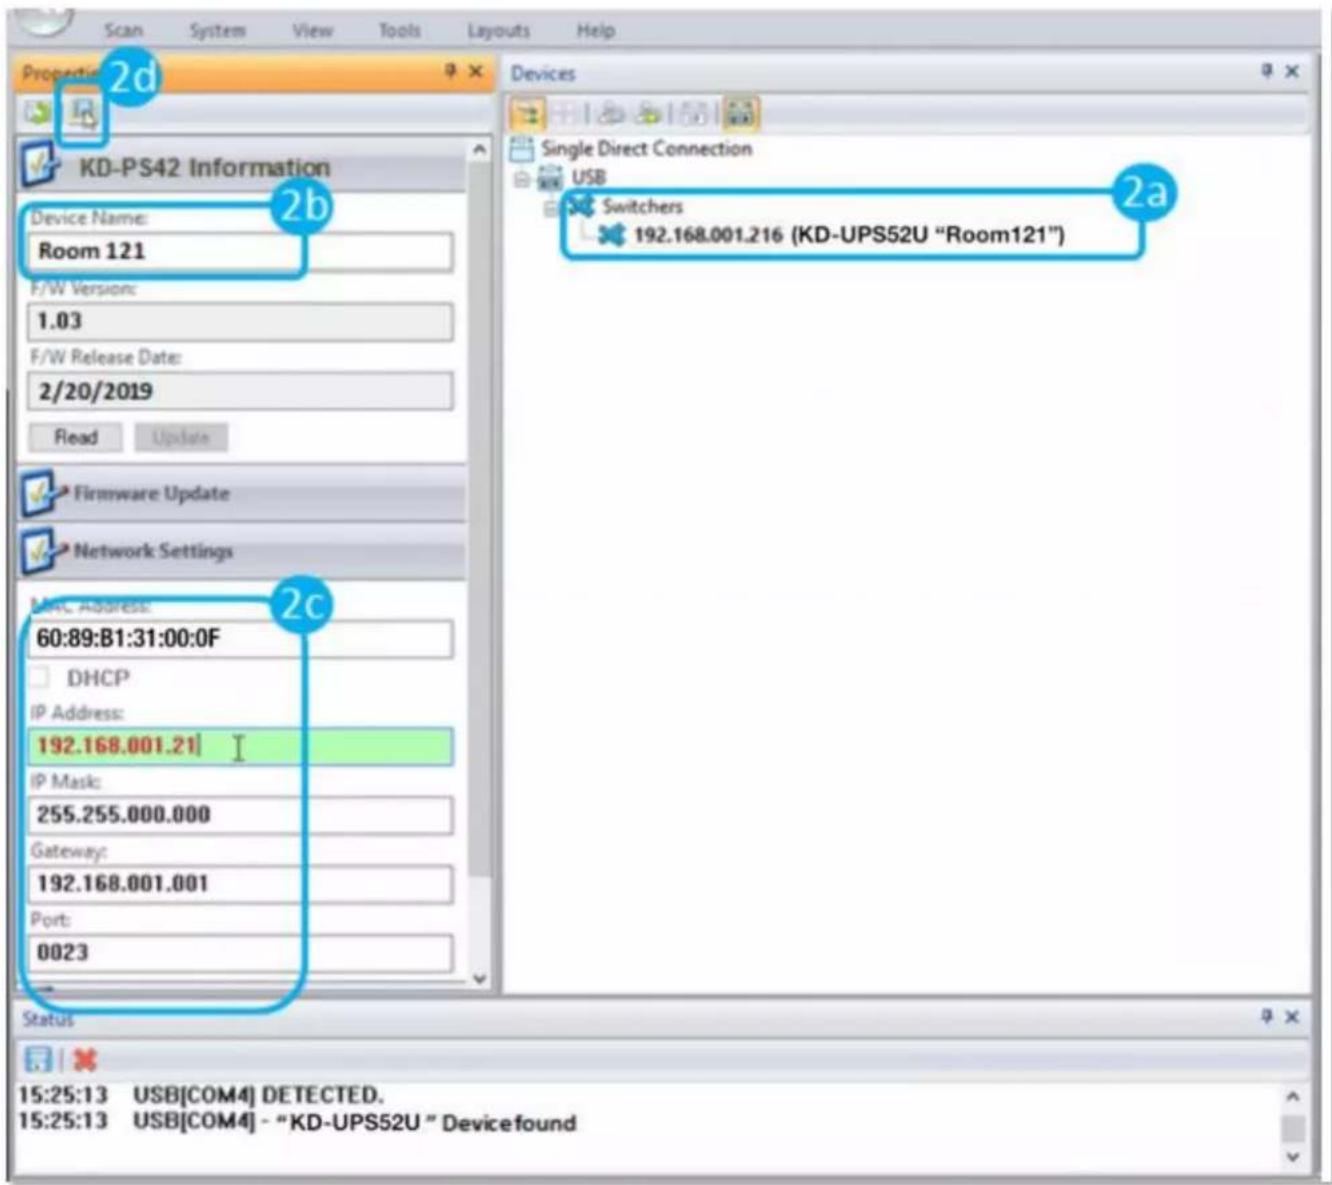
Task: Click the Single Direct Connection icon
Action: pos(522,149)
